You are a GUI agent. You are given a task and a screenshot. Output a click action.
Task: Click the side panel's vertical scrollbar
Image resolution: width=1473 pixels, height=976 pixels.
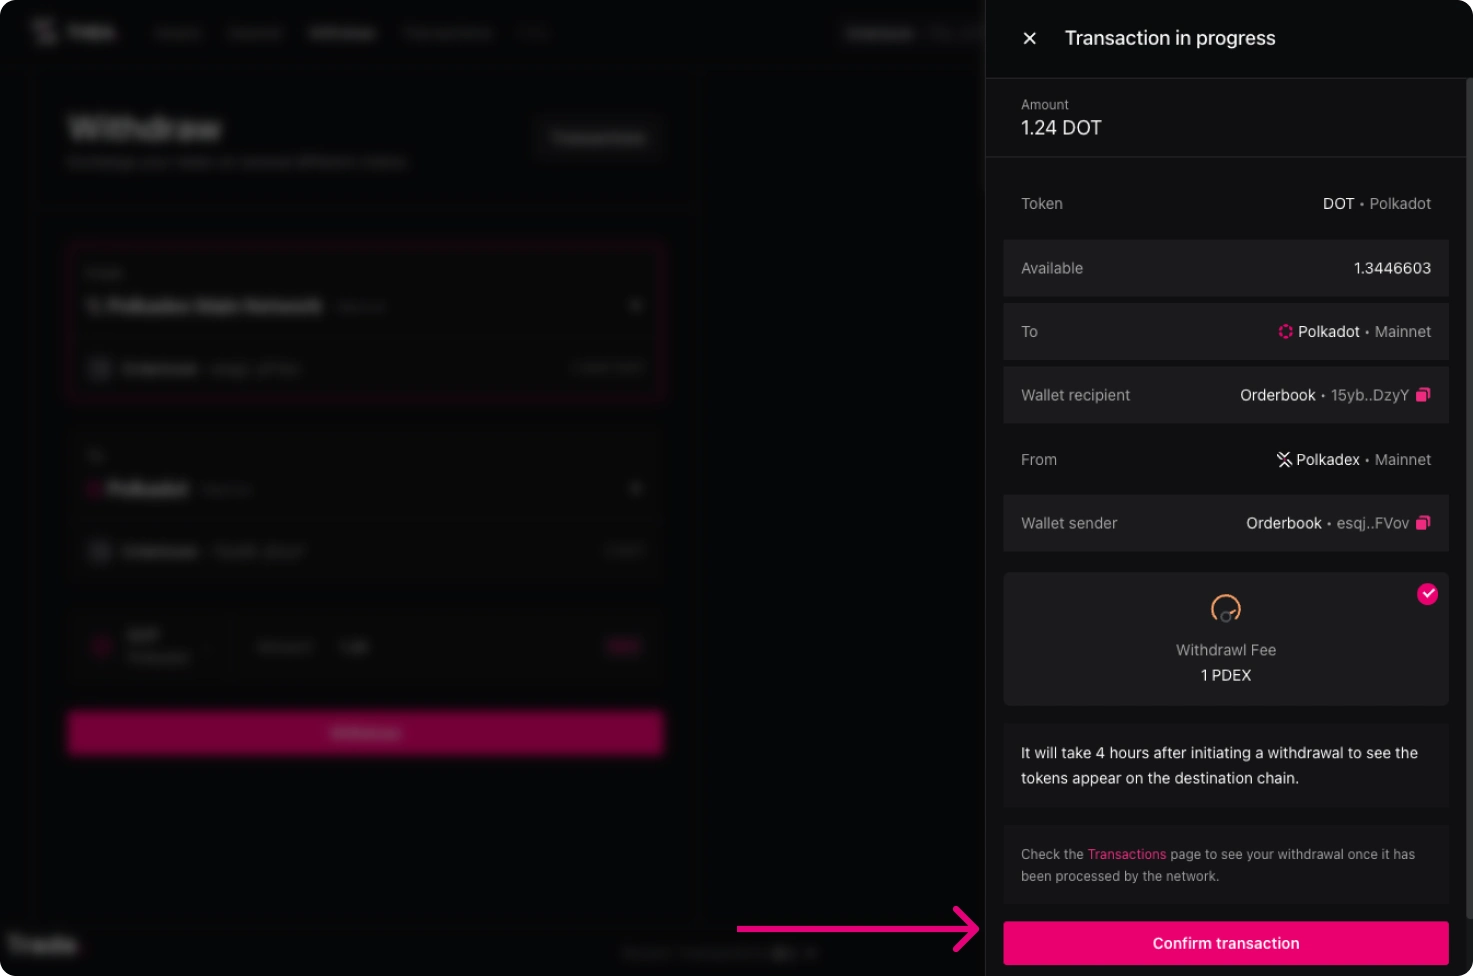point(1468,500)
